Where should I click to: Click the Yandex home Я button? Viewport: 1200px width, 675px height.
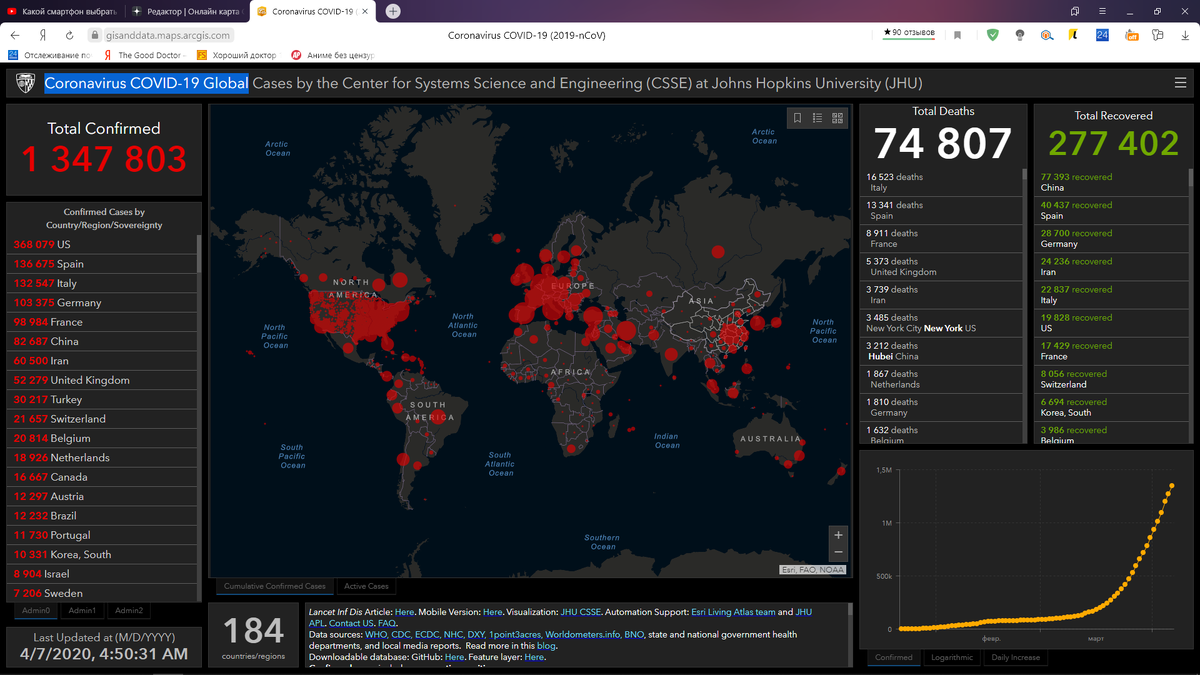(42, 35)
